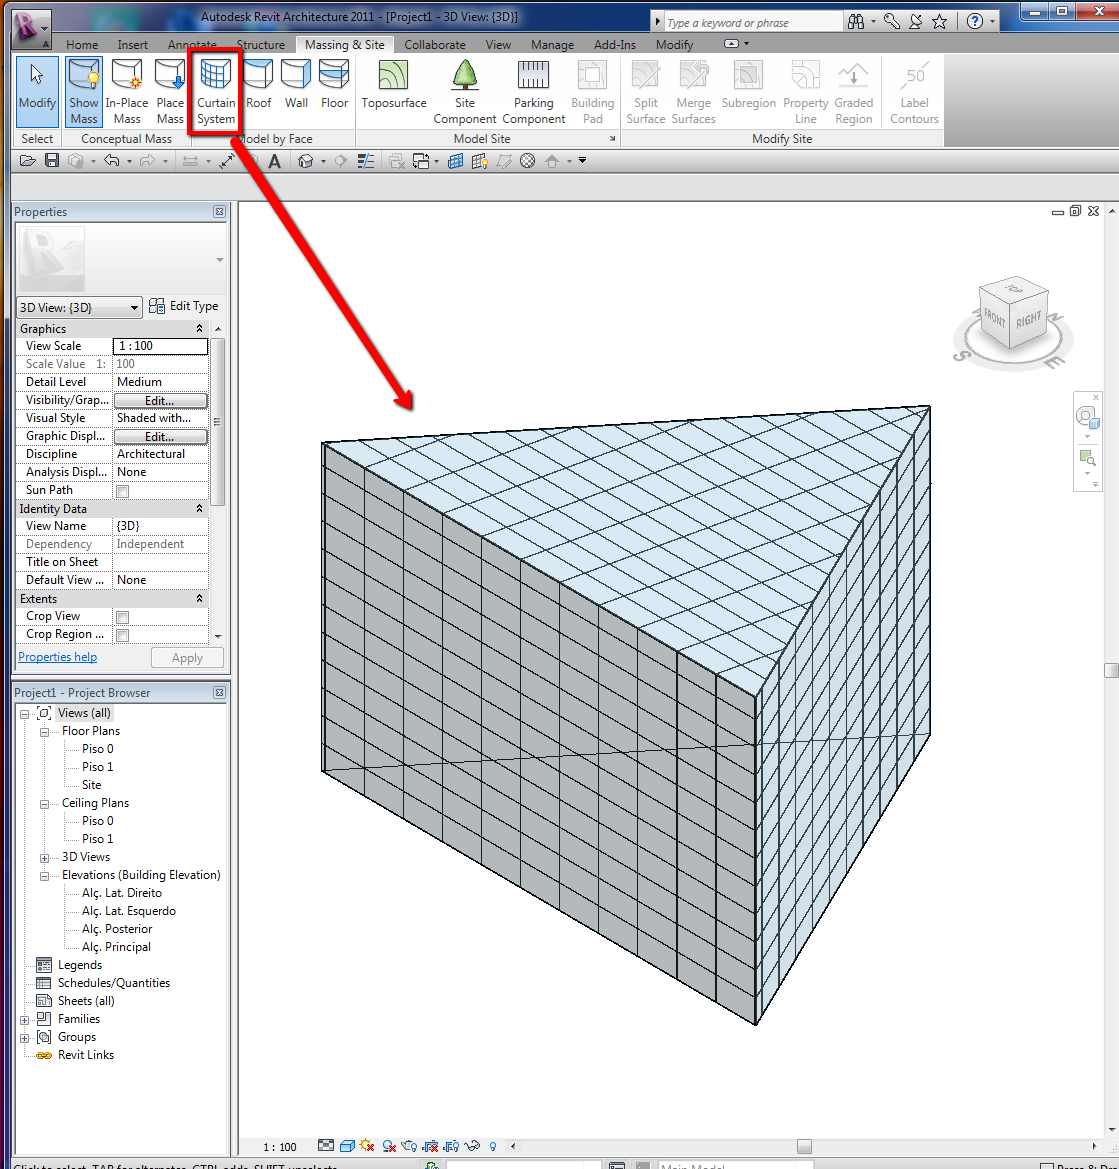Click the Save icon in quick toolbar
The width and height of the screenshot is (1119, 1169).
pos(51,160)
